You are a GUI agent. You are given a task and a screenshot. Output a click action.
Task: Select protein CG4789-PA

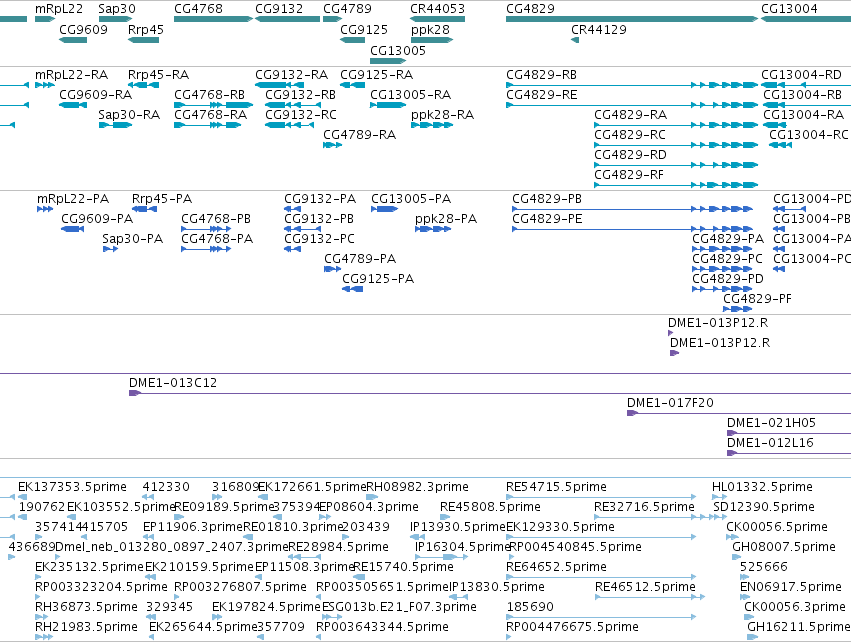pos(360,259)
